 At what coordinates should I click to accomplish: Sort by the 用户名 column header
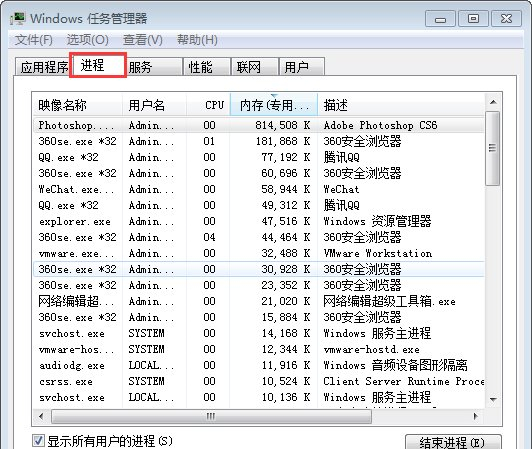click(x=154, y=105)
